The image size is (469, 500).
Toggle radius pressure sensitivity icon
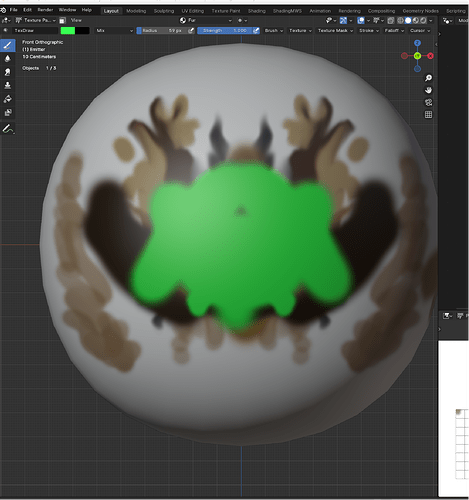(191, 31)
